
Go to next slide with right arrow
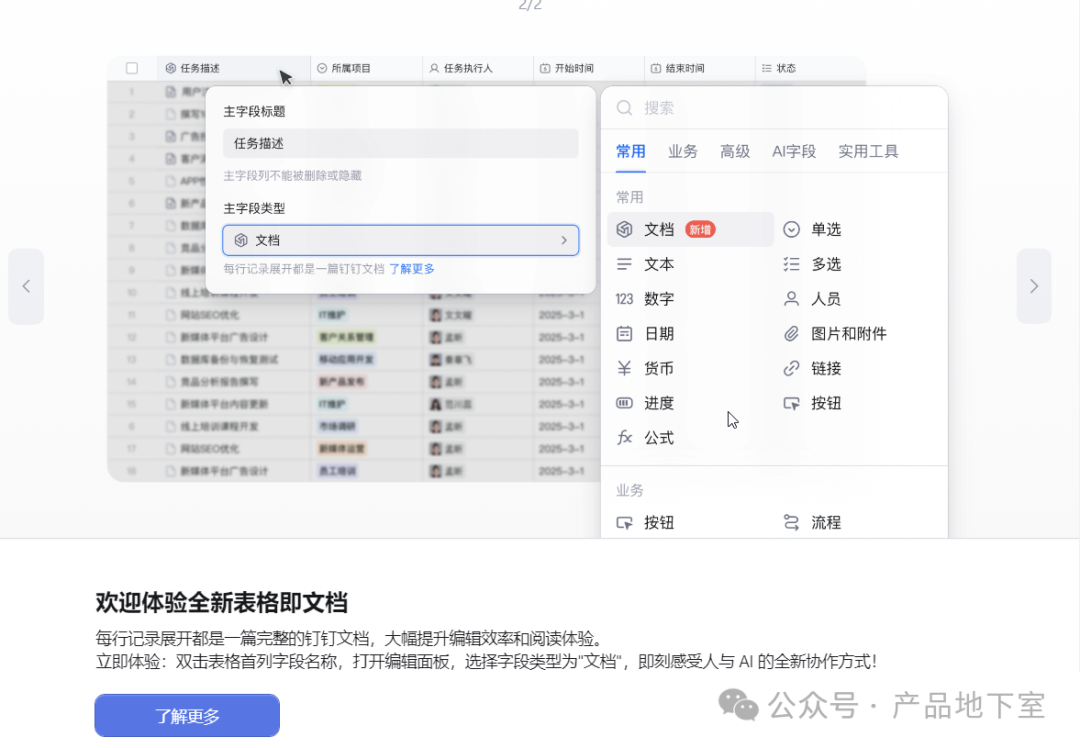[1034, 286]
